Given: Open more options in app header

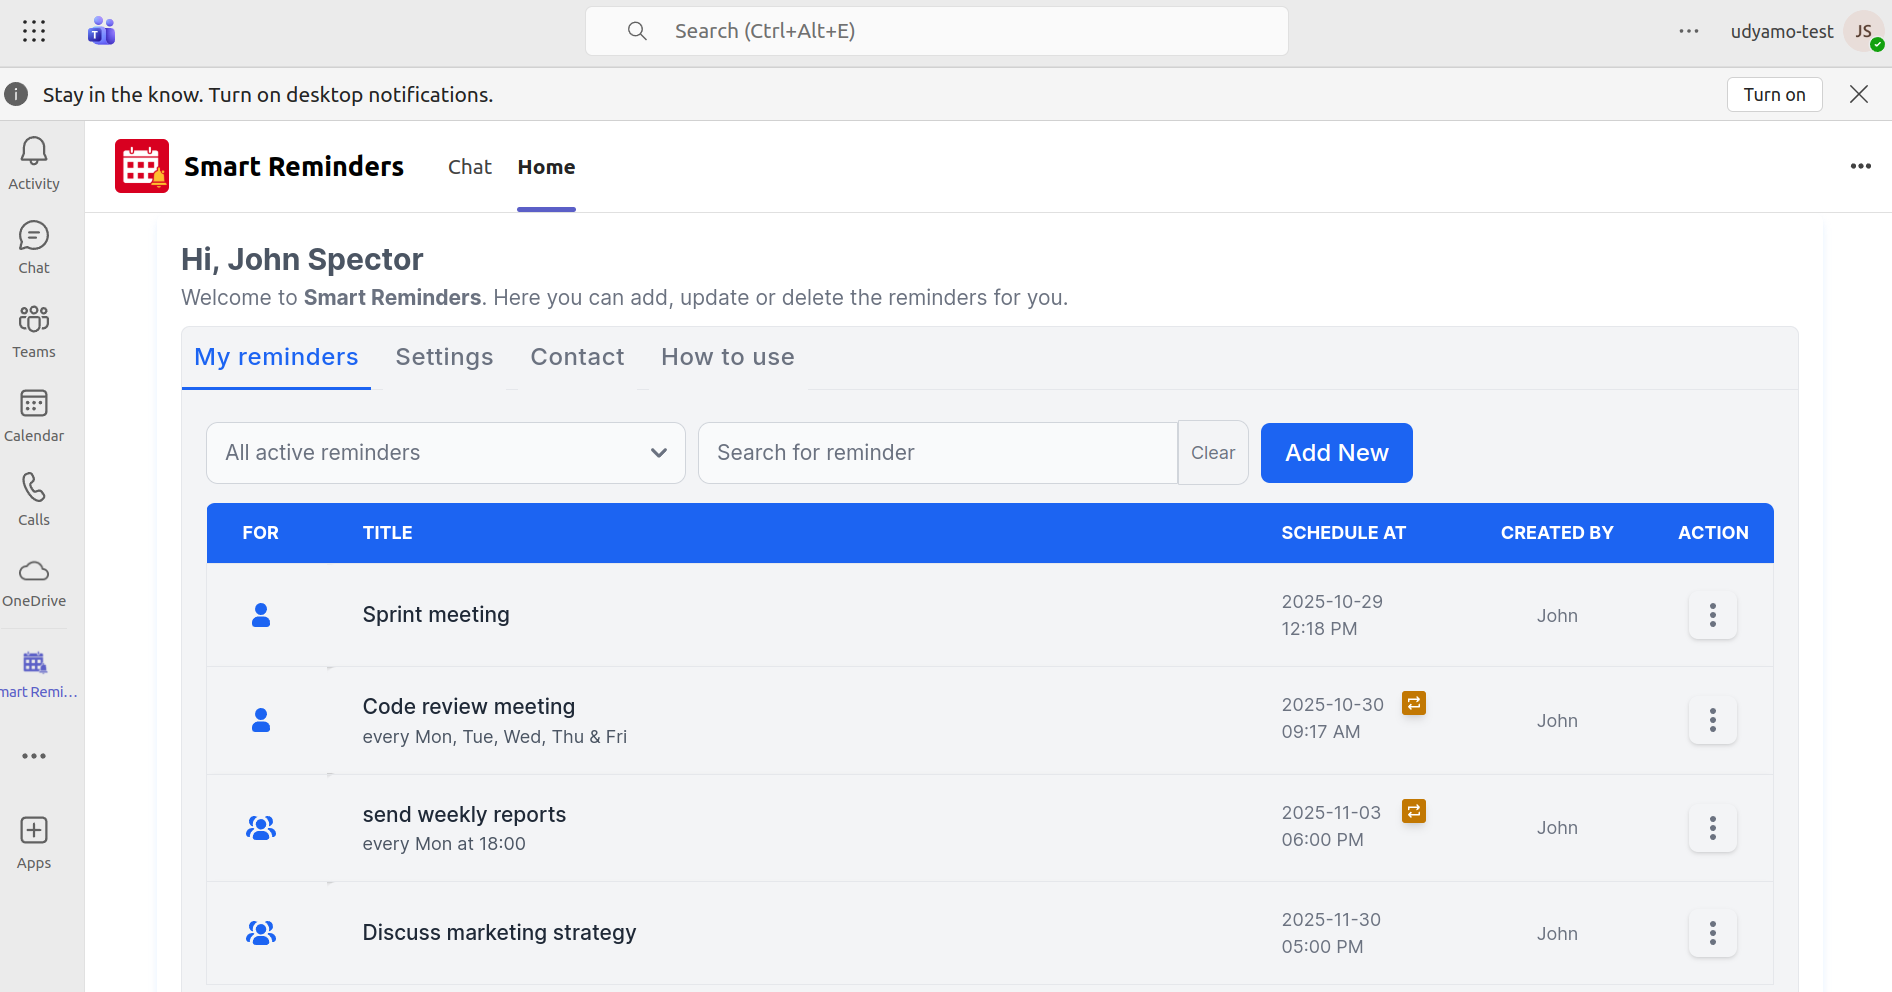Looking at the screenshot, I should pos(1860,166).
